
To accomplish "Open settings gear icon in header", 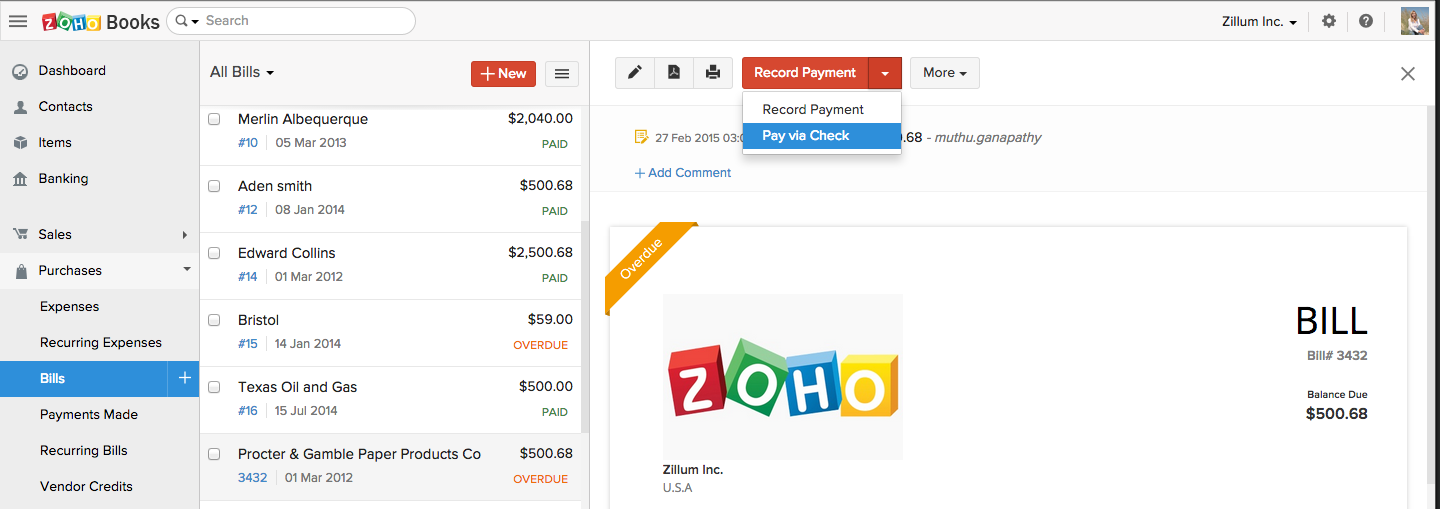I will pyautogui.click(x=1329, y=21).
